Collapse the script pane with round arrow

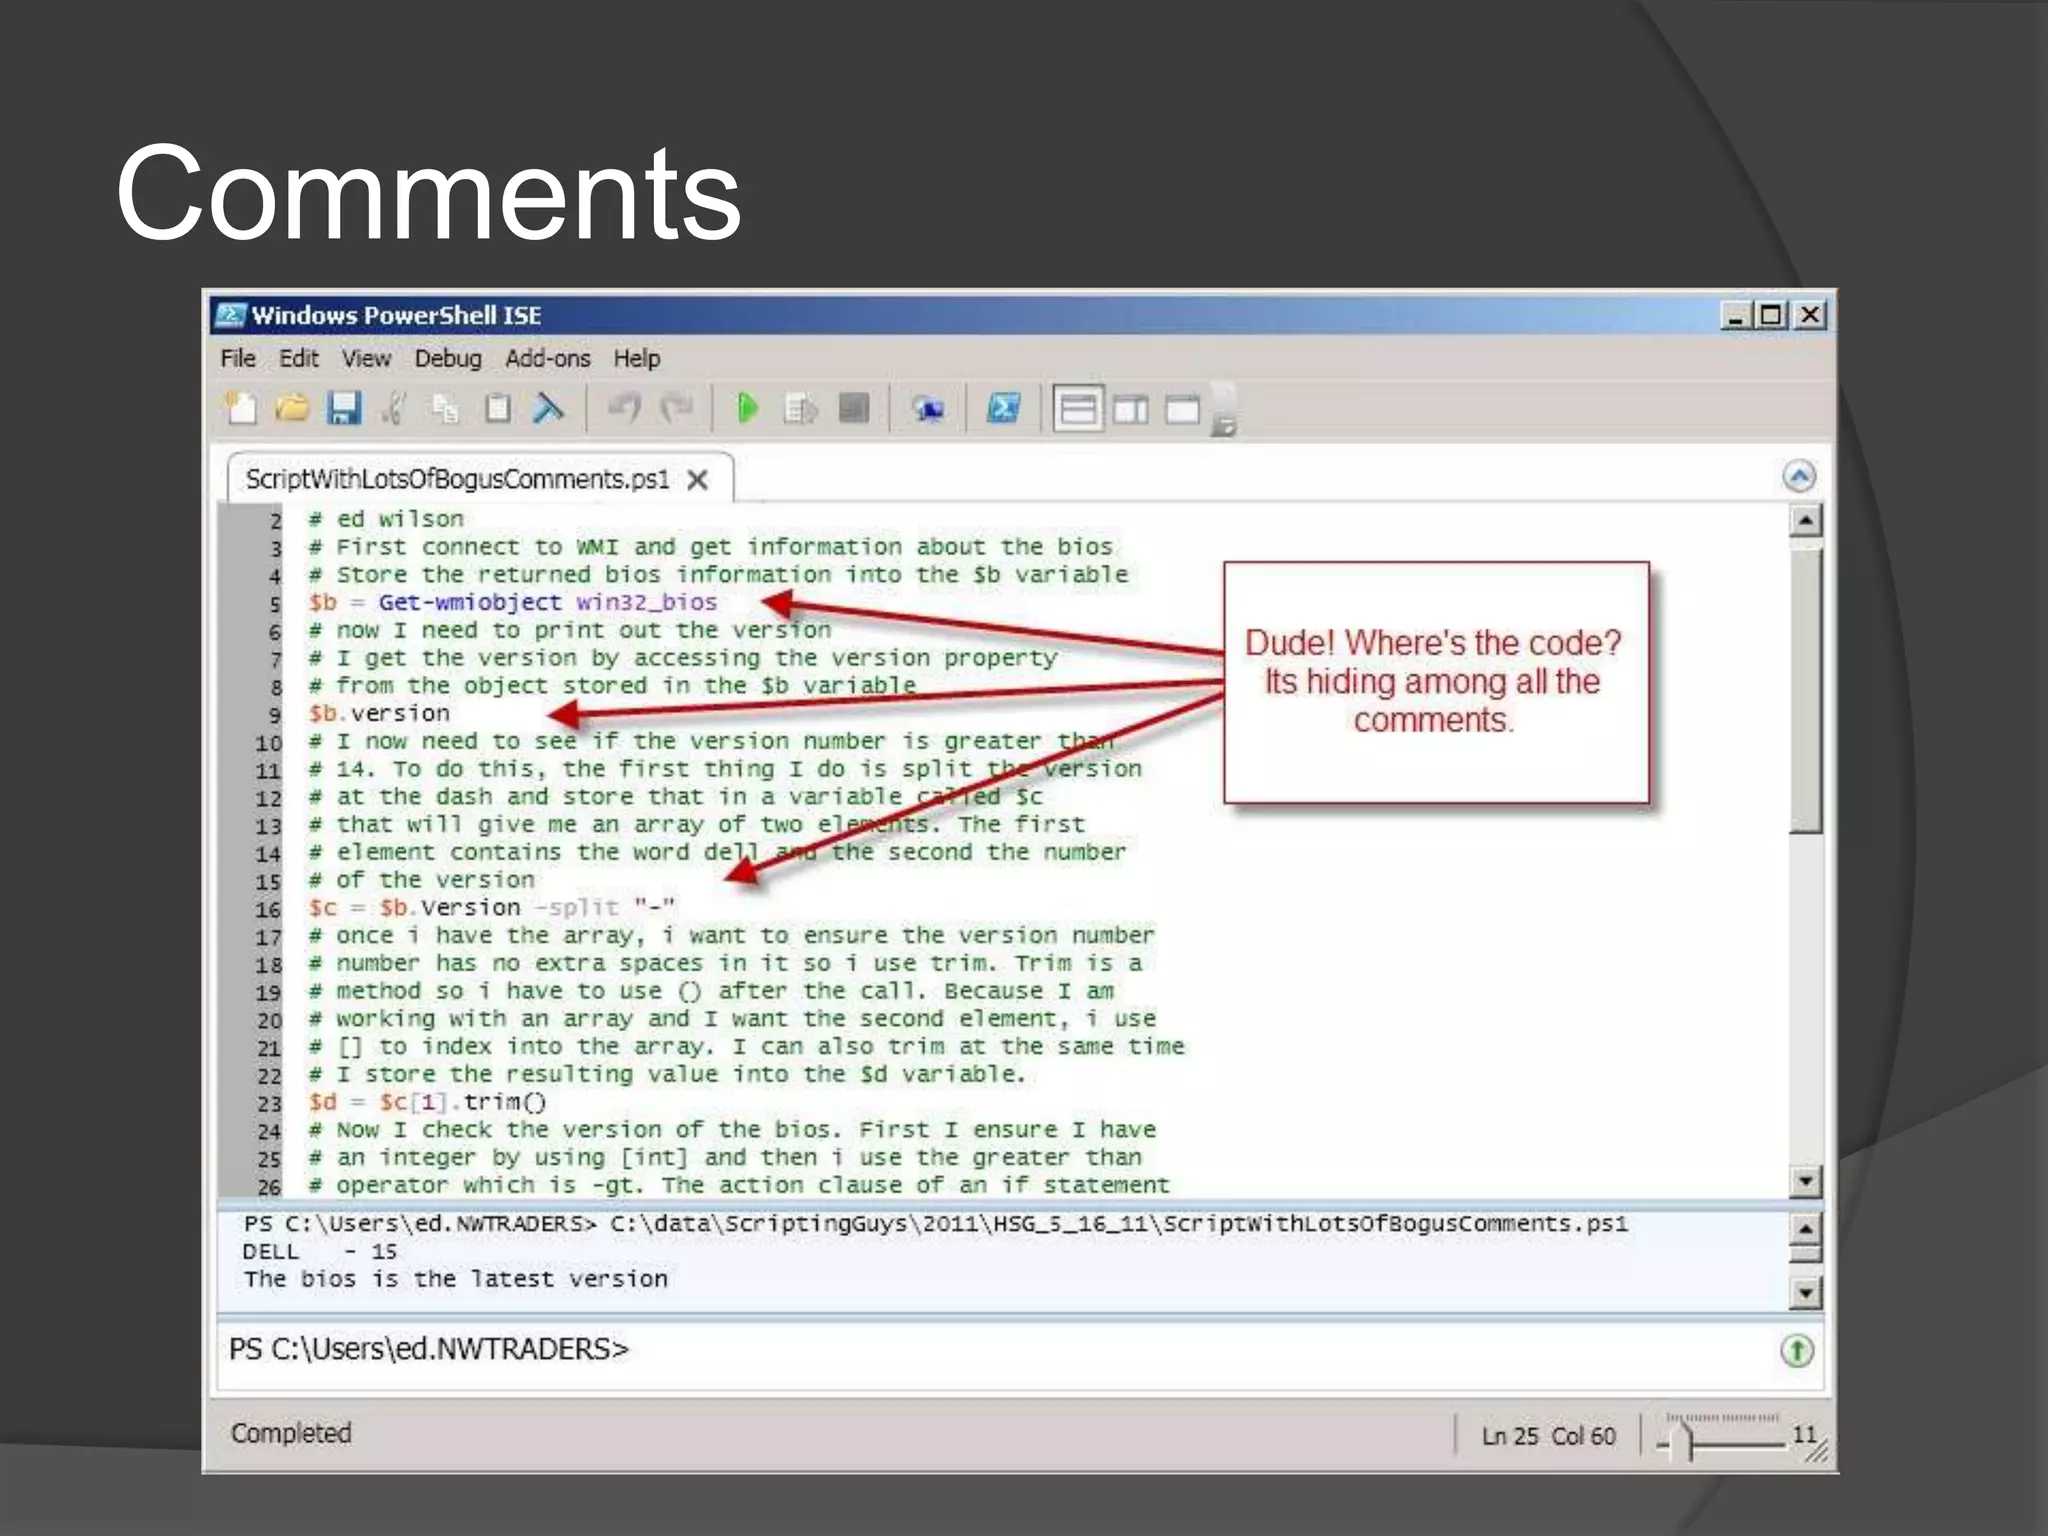(1799, 476)
